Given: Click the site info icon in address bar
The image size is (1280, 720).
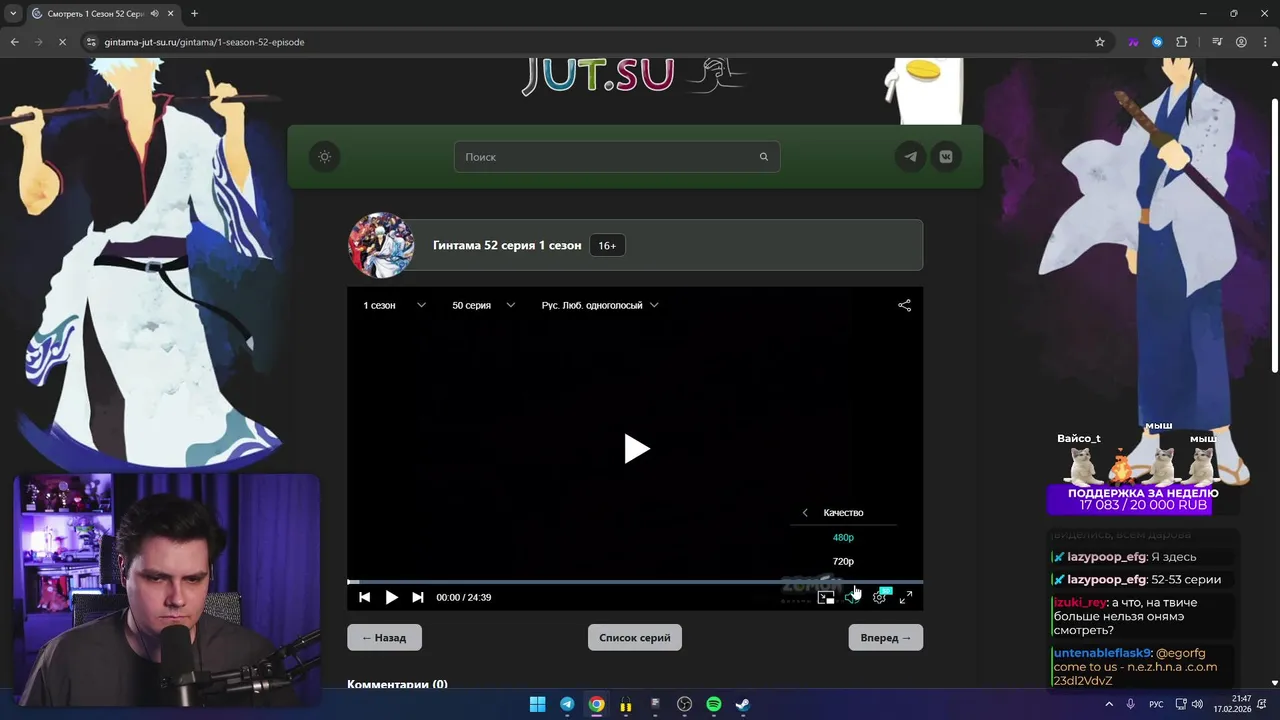Looking at the screenshot, I should pos(91,42).
